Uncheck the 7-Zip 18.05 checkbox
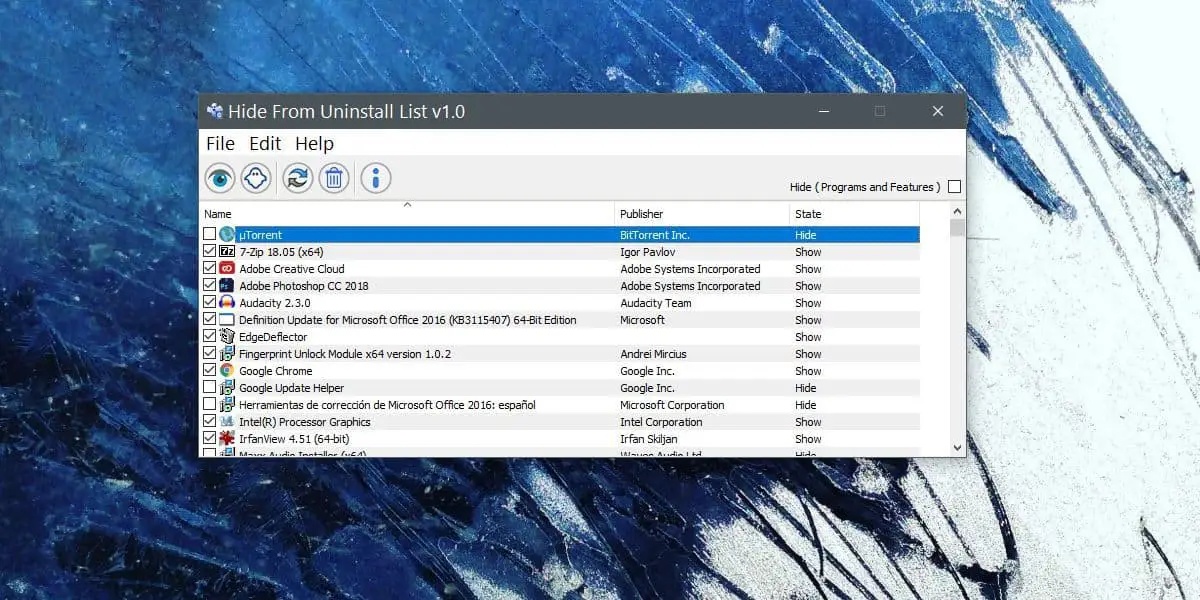Viewport: 1200px width, 600px height. [209, 252]
